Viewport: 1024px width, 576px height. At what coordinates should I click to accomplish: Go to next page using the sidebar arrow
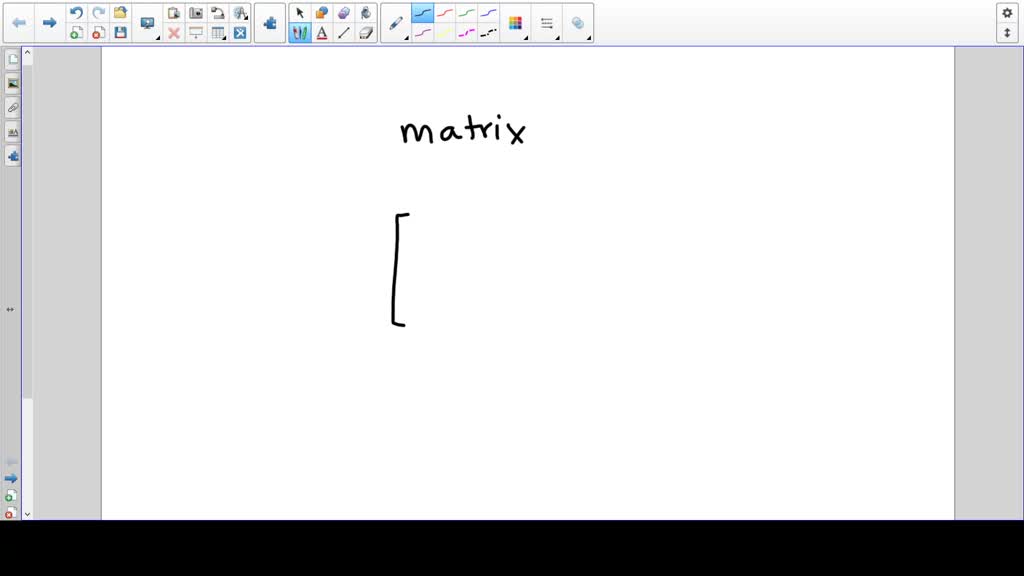pyautogui.click(x=11, y=479)
